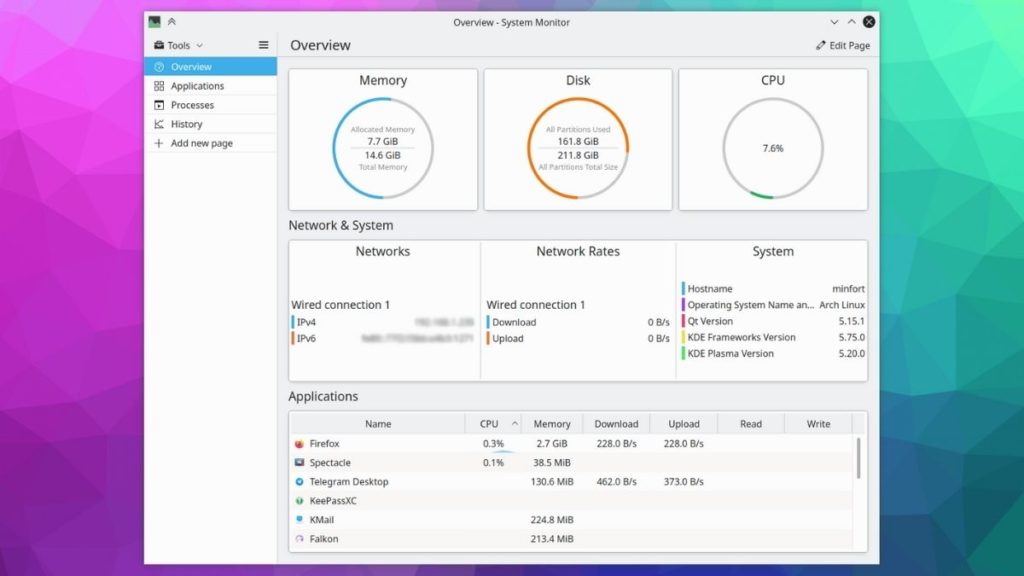The image size is (1024, 576).
Task: Open the Tools dropdown menu
Action: coord(178,44)
